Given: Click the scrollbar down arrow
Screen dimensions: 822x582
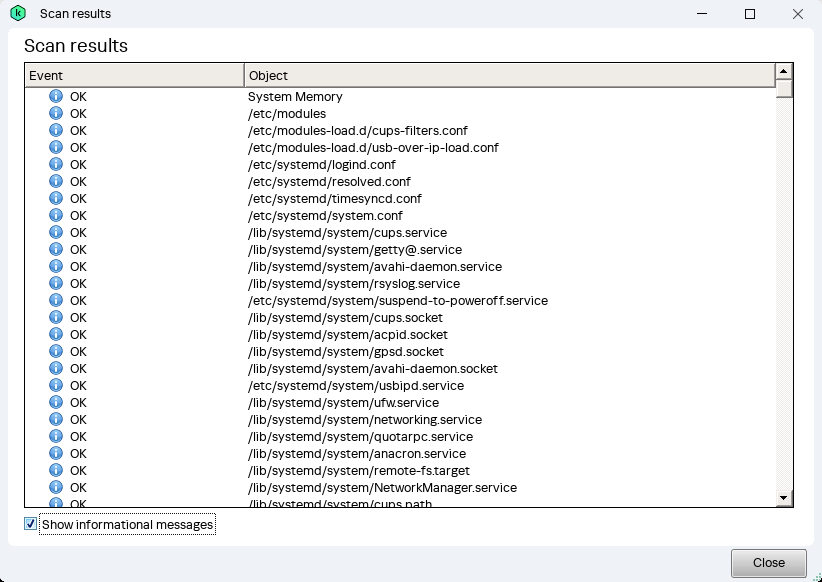Looking at the screenshot, I should [x=784, y=497].
